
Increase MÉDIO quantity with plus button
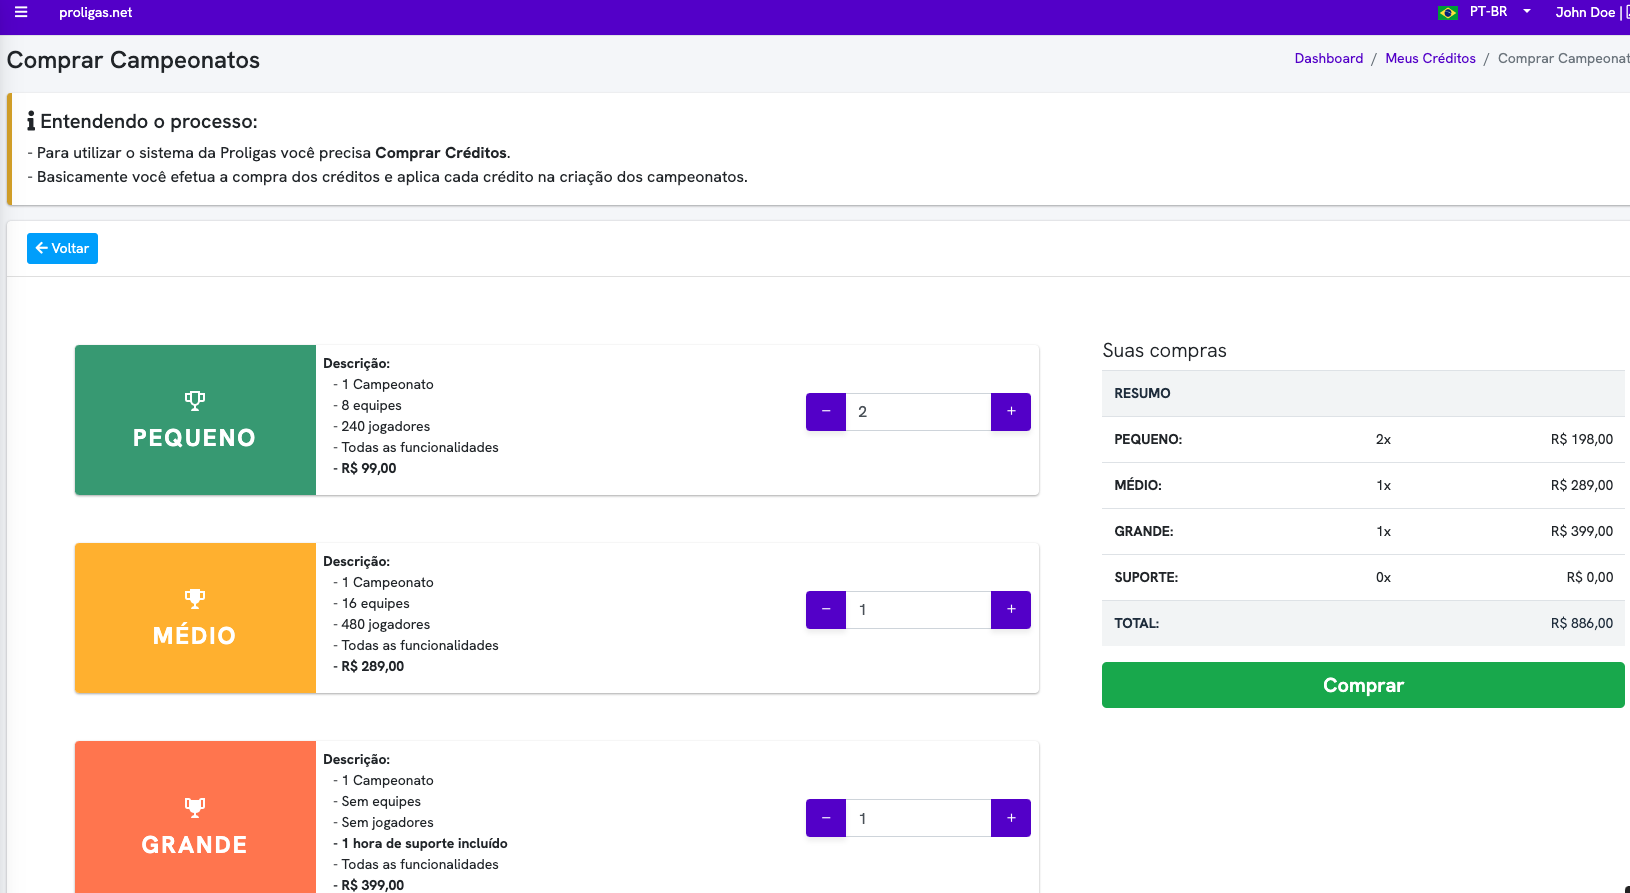[1011, 610]
